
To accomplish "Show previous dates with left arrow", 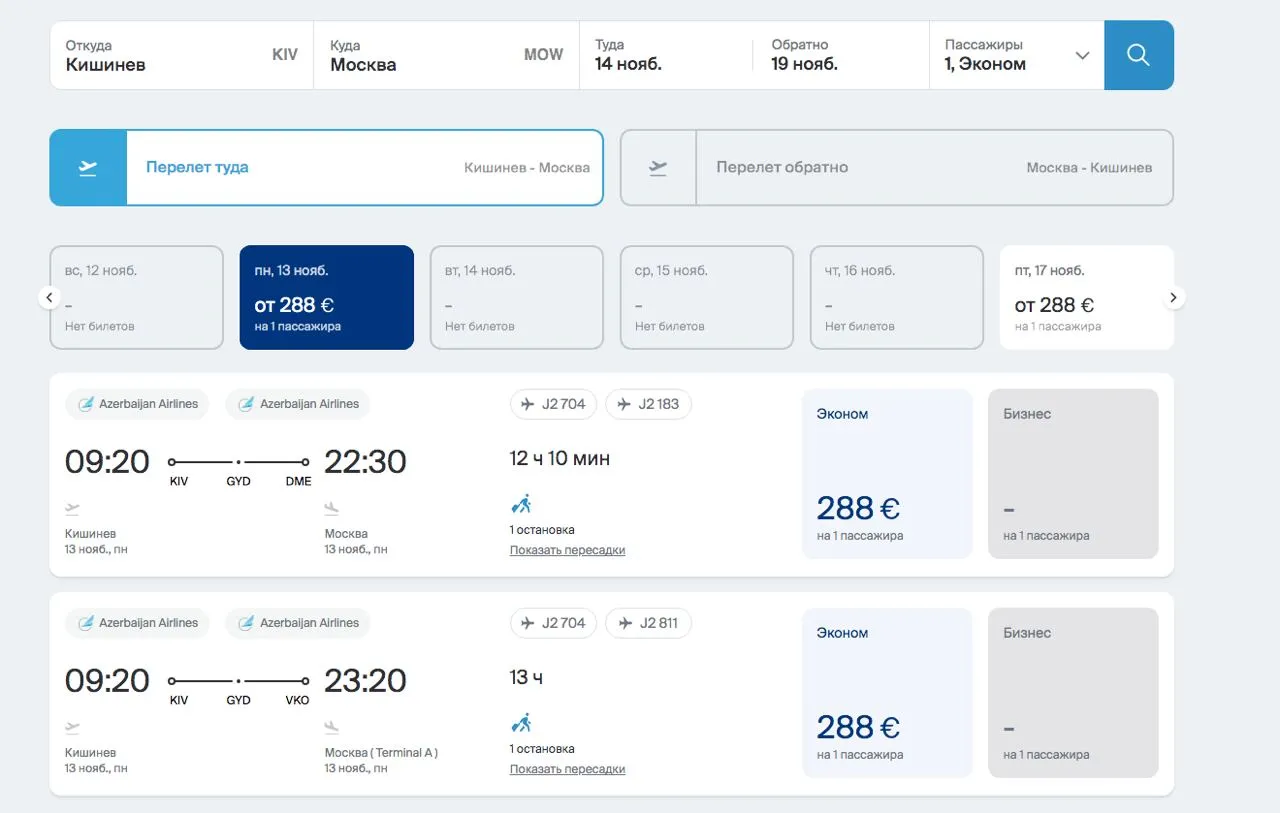I will (x=49, y=297).
